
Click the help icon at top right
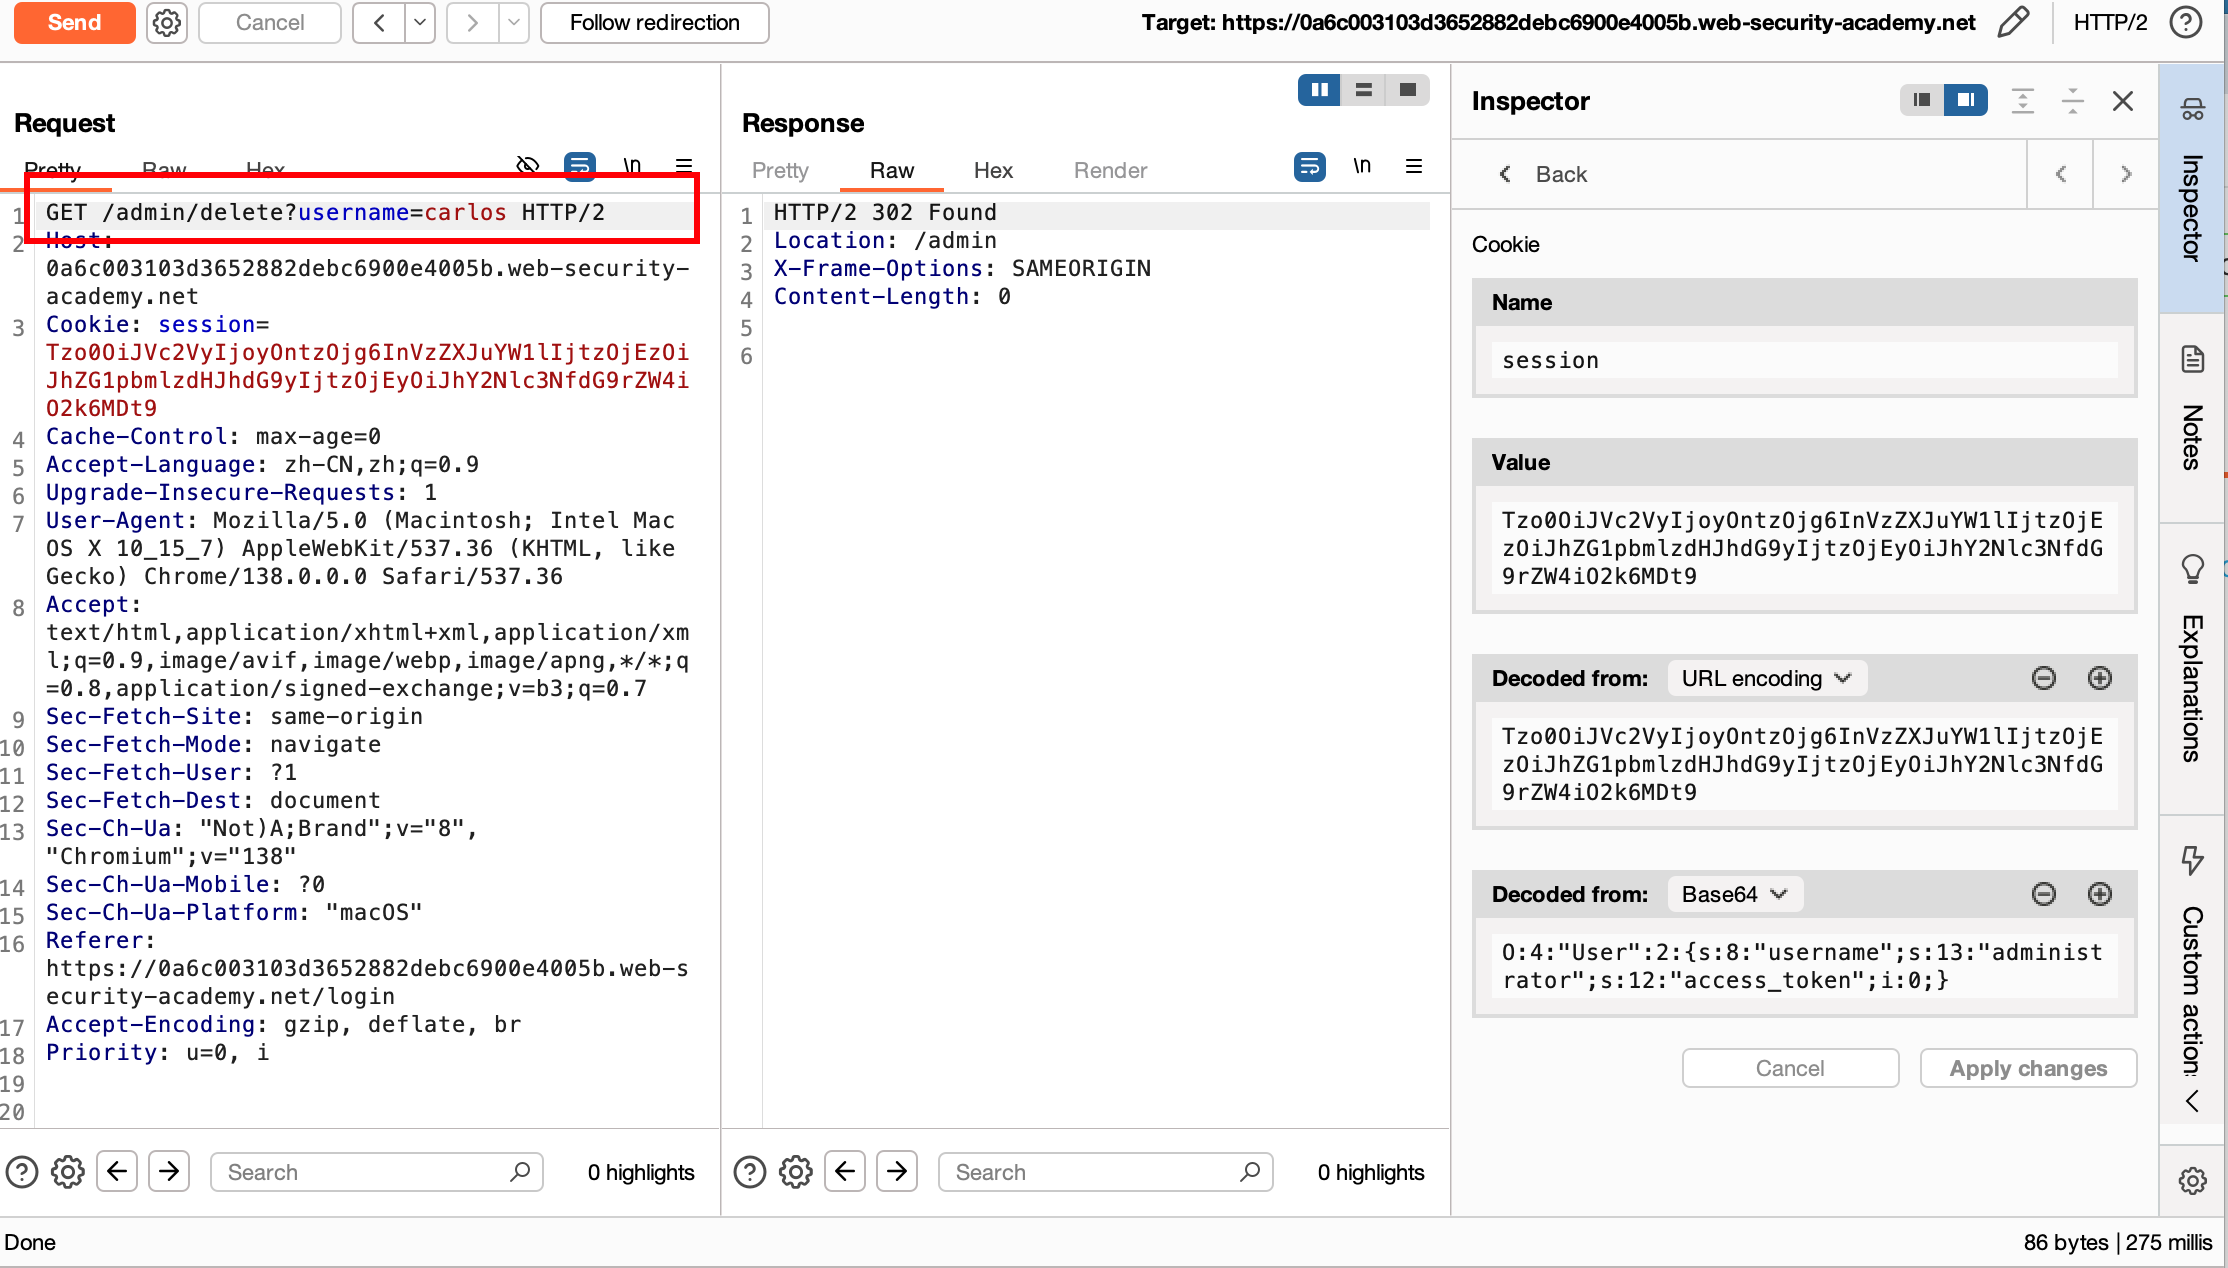pyautogui.click(x=2186, y=22)
